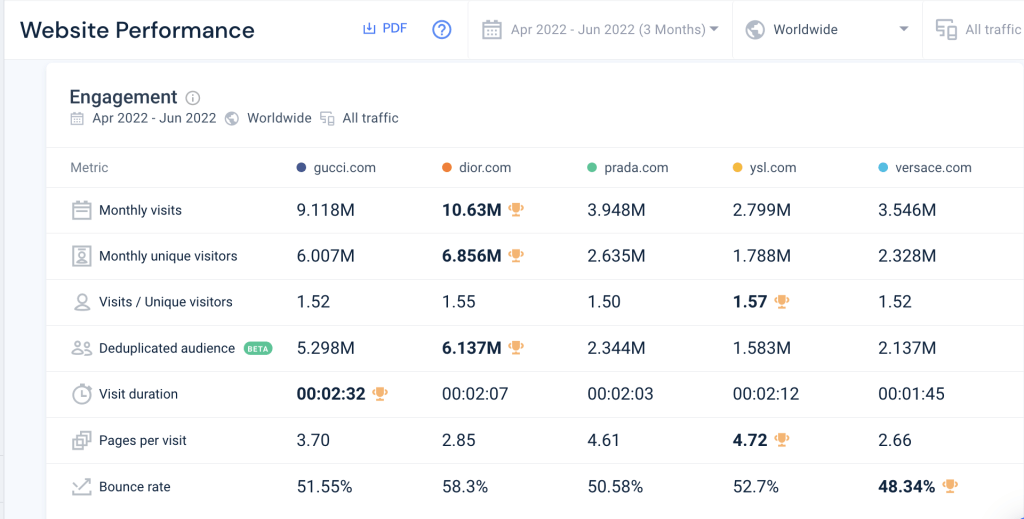The image size is (1024, 519).
Task: Click dior.com bounce rate 58.3%
Action: point(465,486)
